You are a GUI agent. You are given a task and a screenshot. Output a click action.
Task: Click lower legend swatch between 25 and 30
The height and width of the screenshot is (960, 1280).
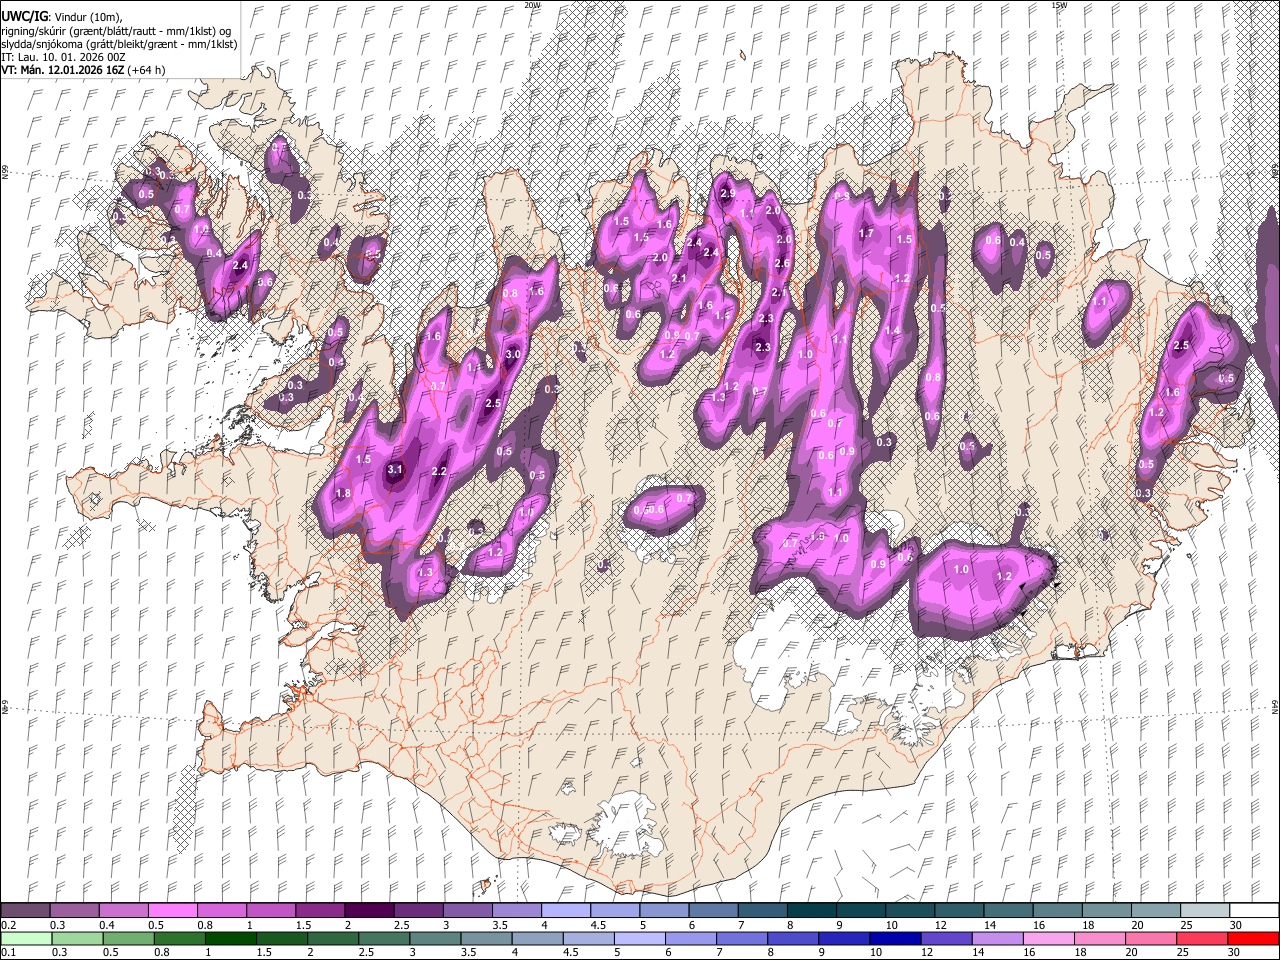pos(1202,939)
